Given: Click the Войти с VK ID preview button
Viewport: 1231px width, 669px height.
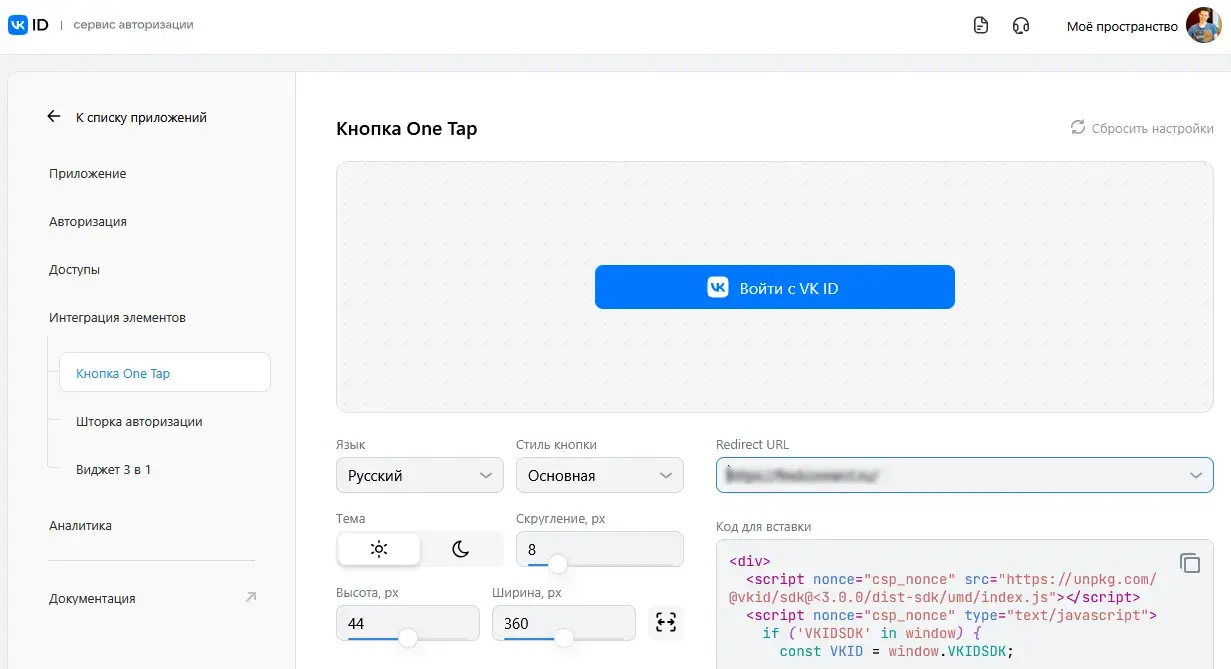Looking at the screenshot, I should coord(775,287).
